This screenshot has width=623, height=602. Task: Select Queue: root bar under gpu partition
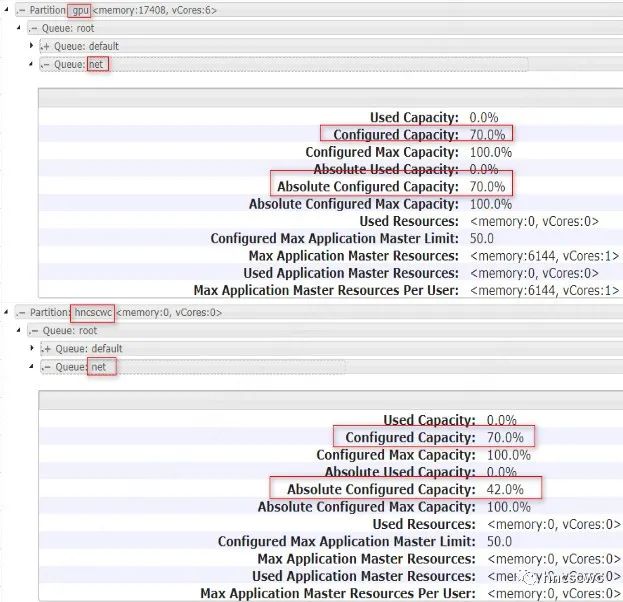pyautogui.click(x=325, y=28)
